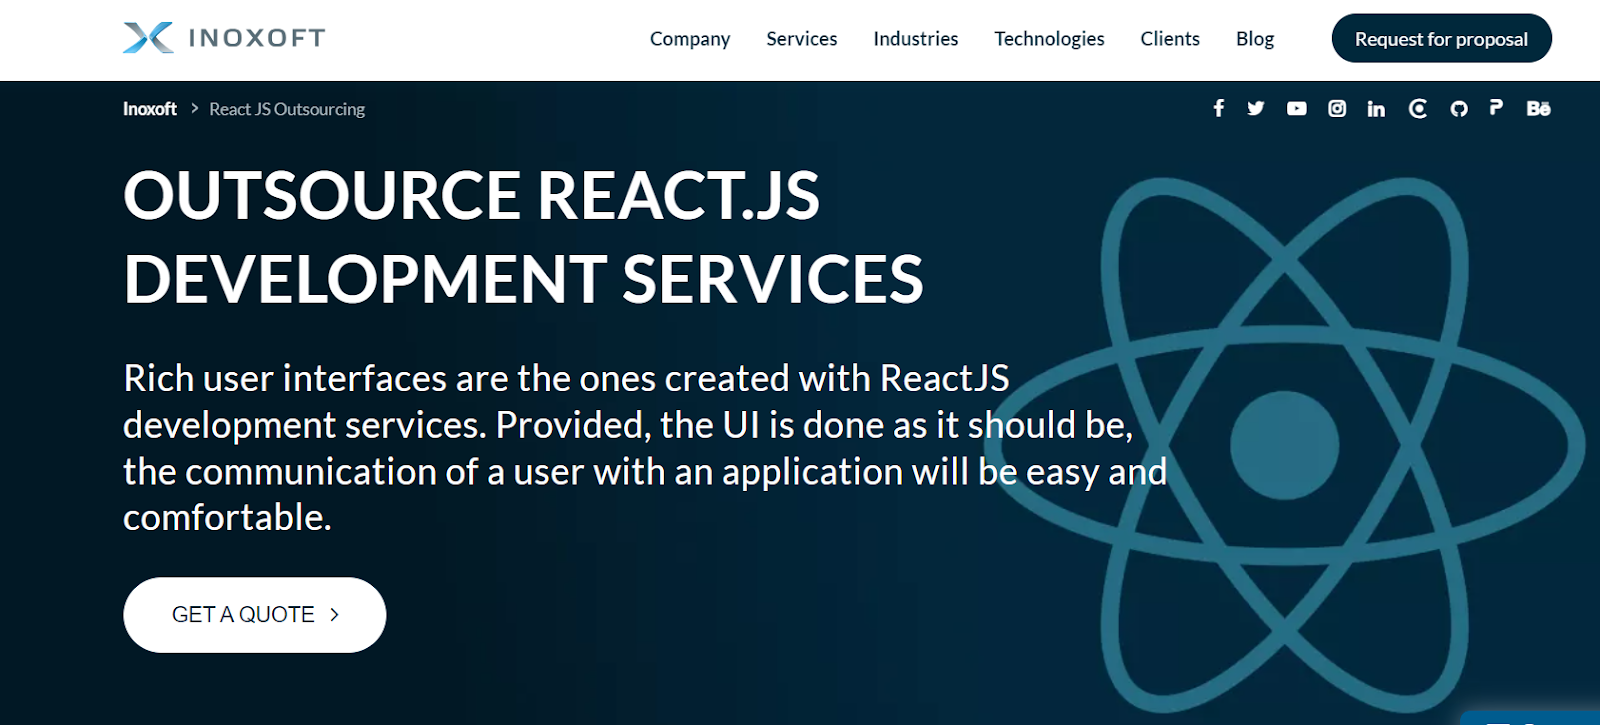
Task: Open the Industries menu
Action: pos(916,39)
